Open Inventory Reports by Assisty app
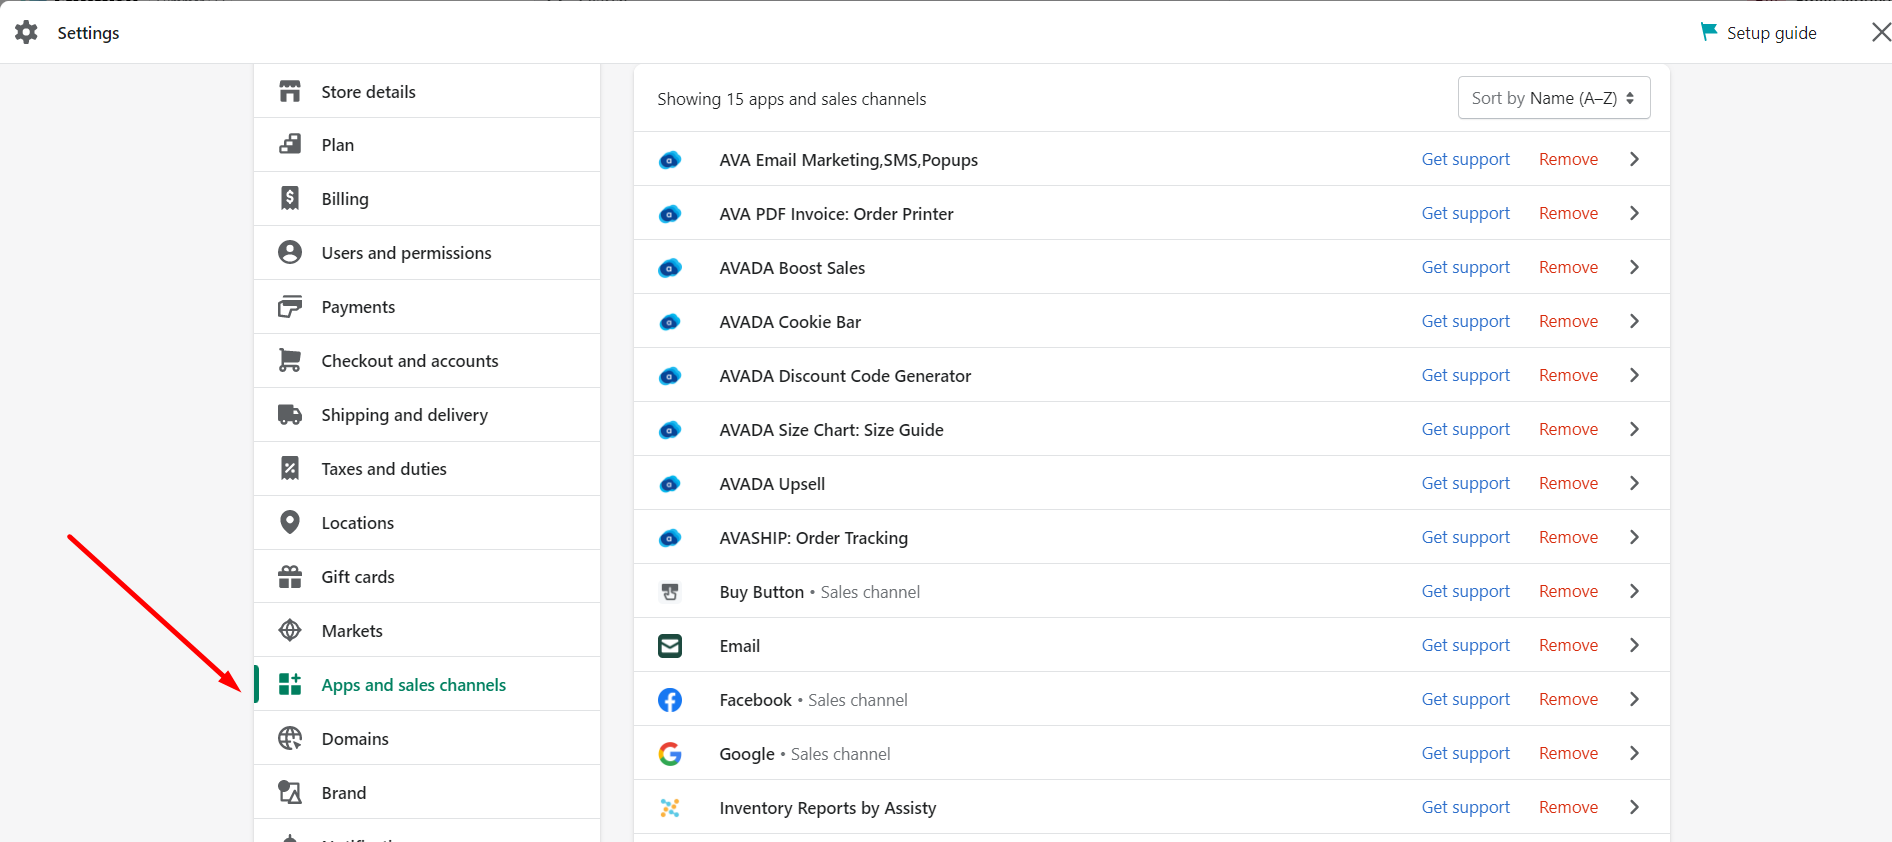Image resolution: width=1892 pixels, height=842 pixels. click(x=827, y=808)
